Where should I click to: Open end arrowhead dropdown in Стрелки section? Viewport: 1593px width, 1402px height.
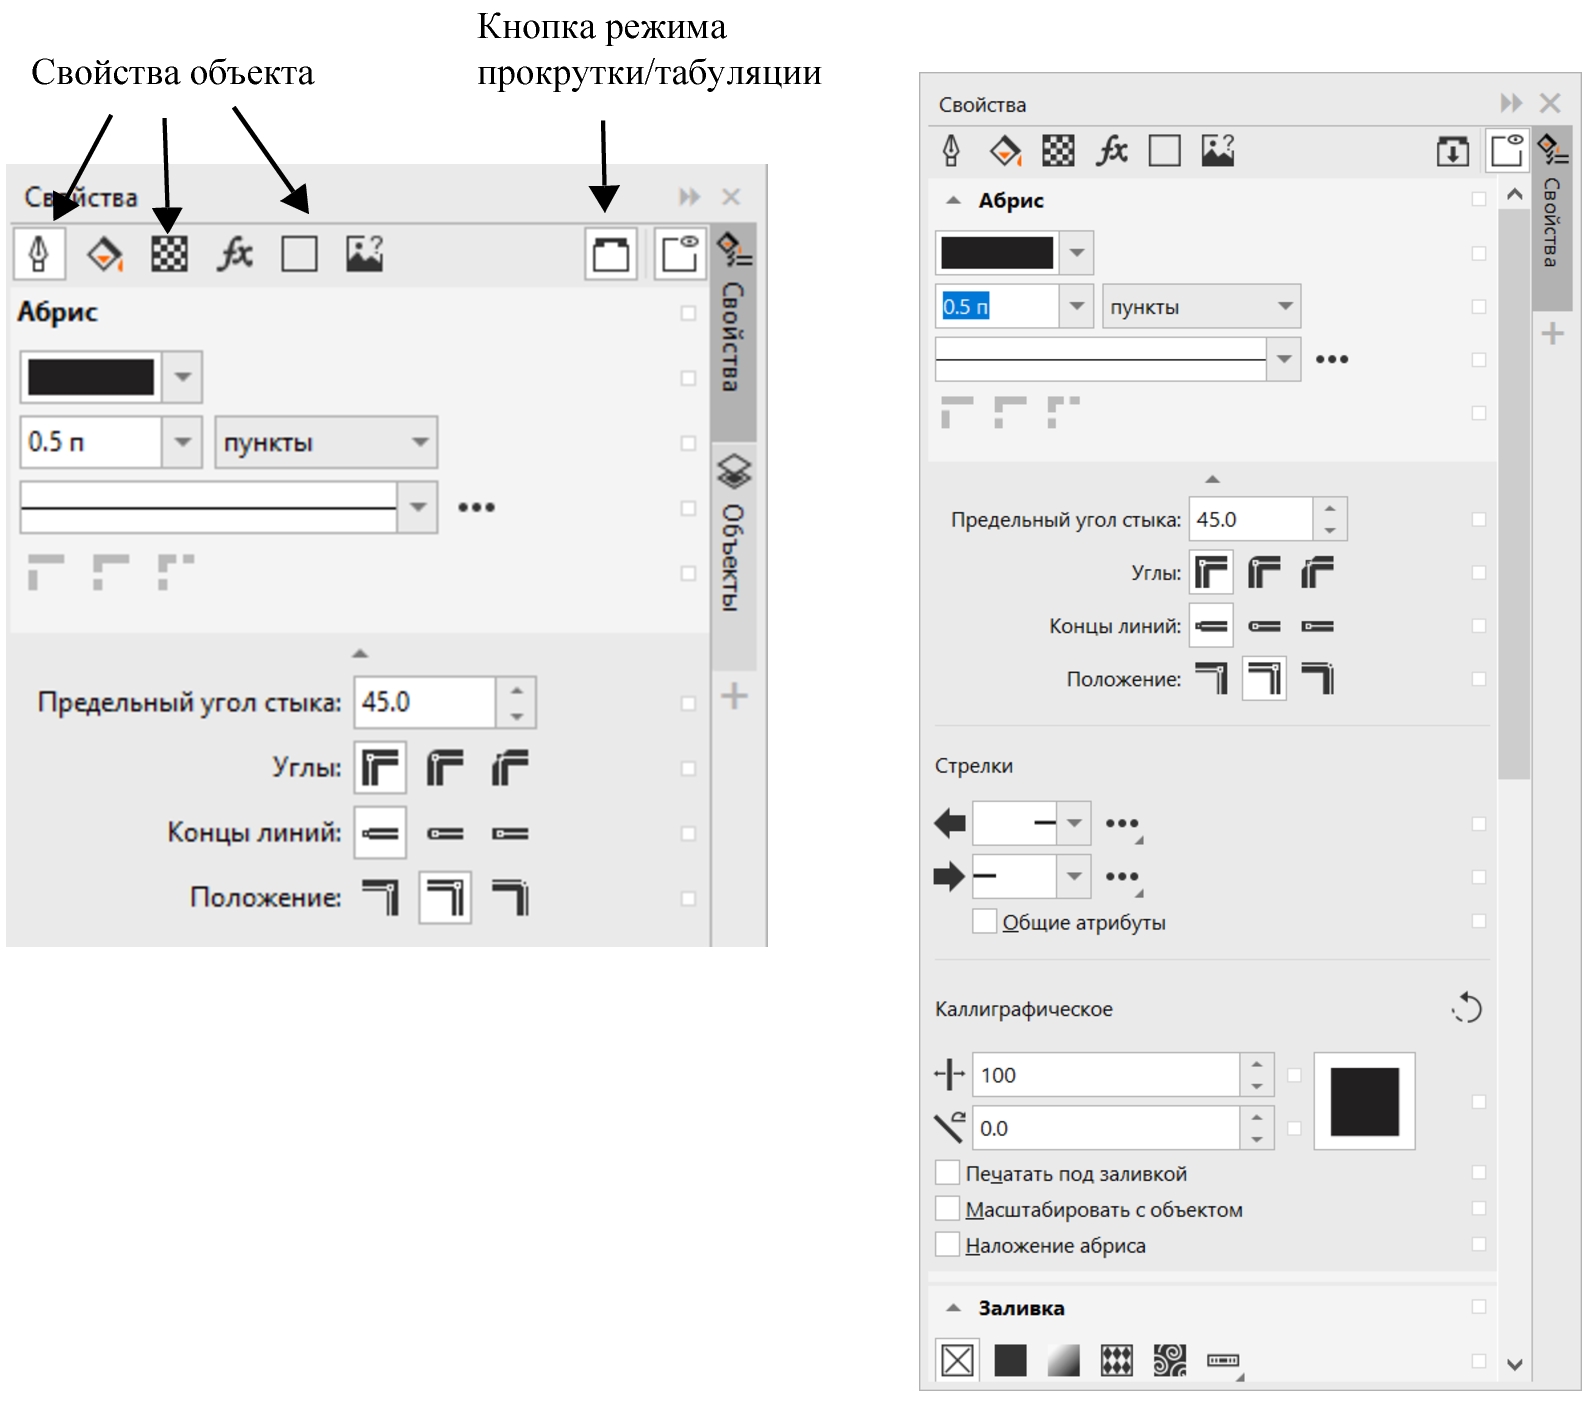1074,877
